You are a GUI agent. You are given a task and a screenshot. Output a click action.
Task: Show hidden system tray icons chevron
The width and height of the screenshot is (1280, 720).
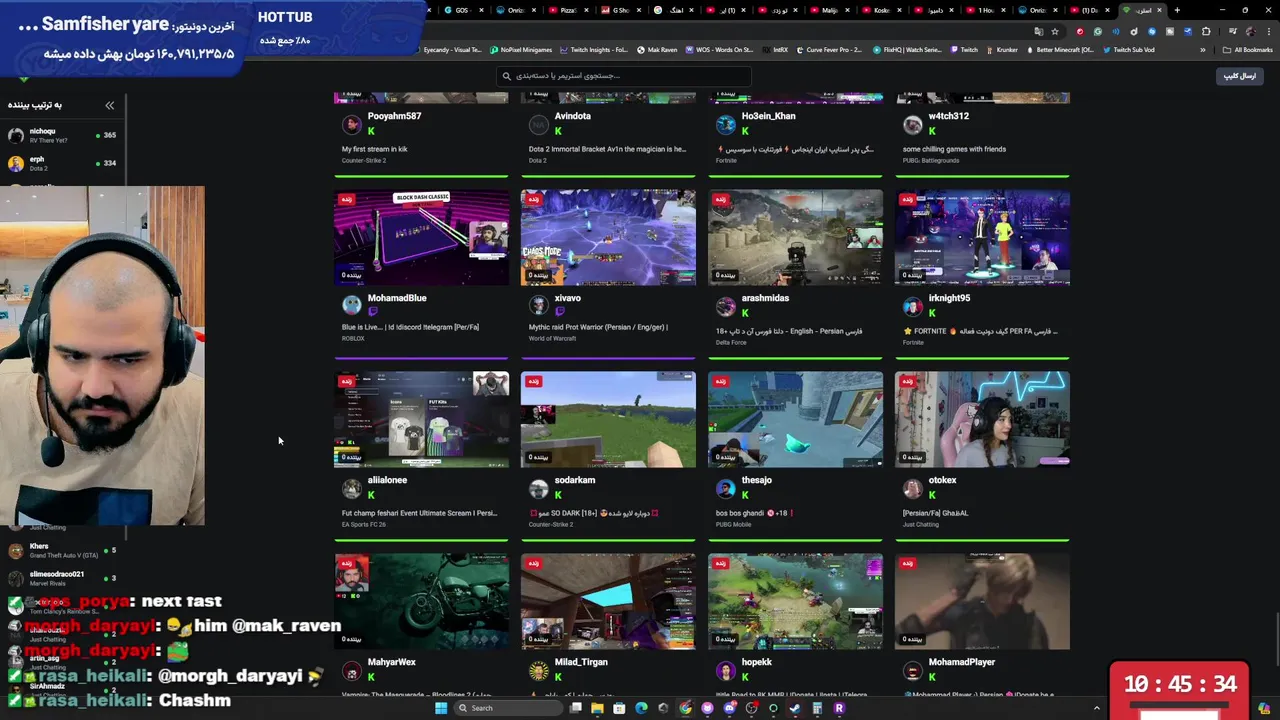(1097, 708)
